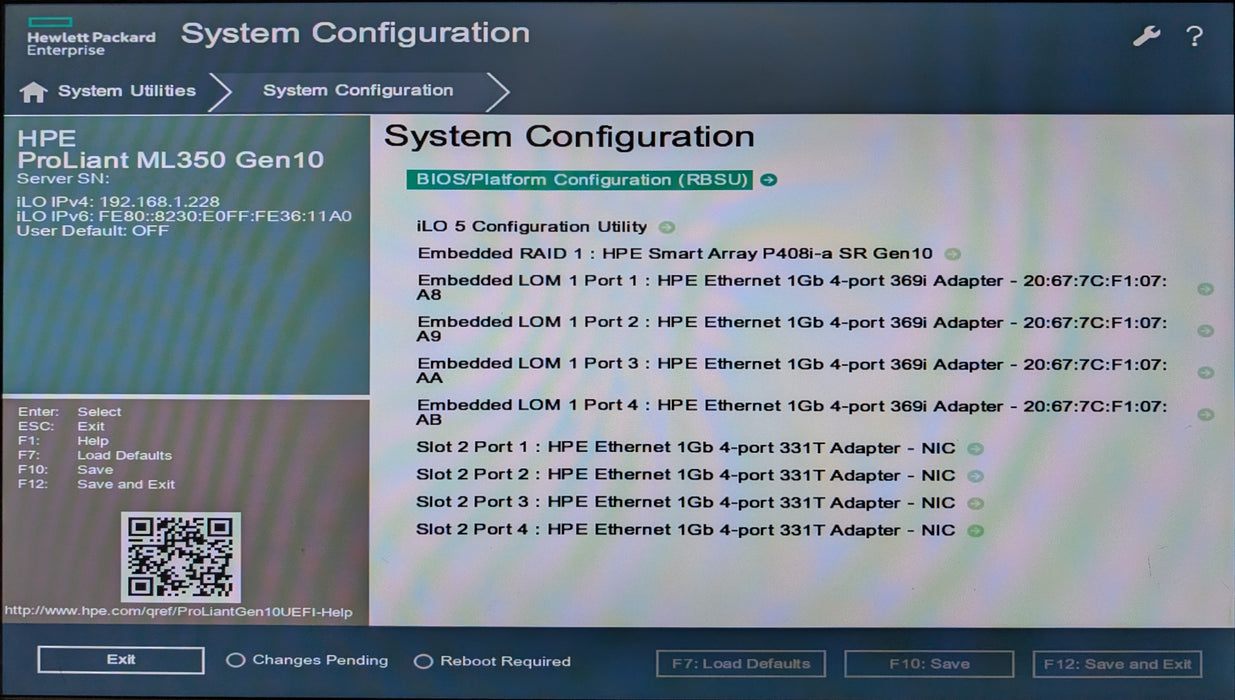This screenshot has height=700, width=1235.
Task: Open the hpe.com ProLiantGen10UEFI-Help URL
Action: point(179,612)
